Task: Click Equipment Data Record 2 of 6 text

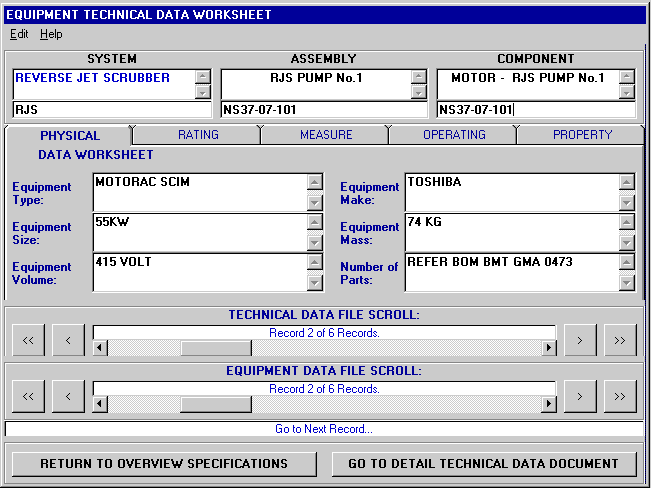Action: 324,389
